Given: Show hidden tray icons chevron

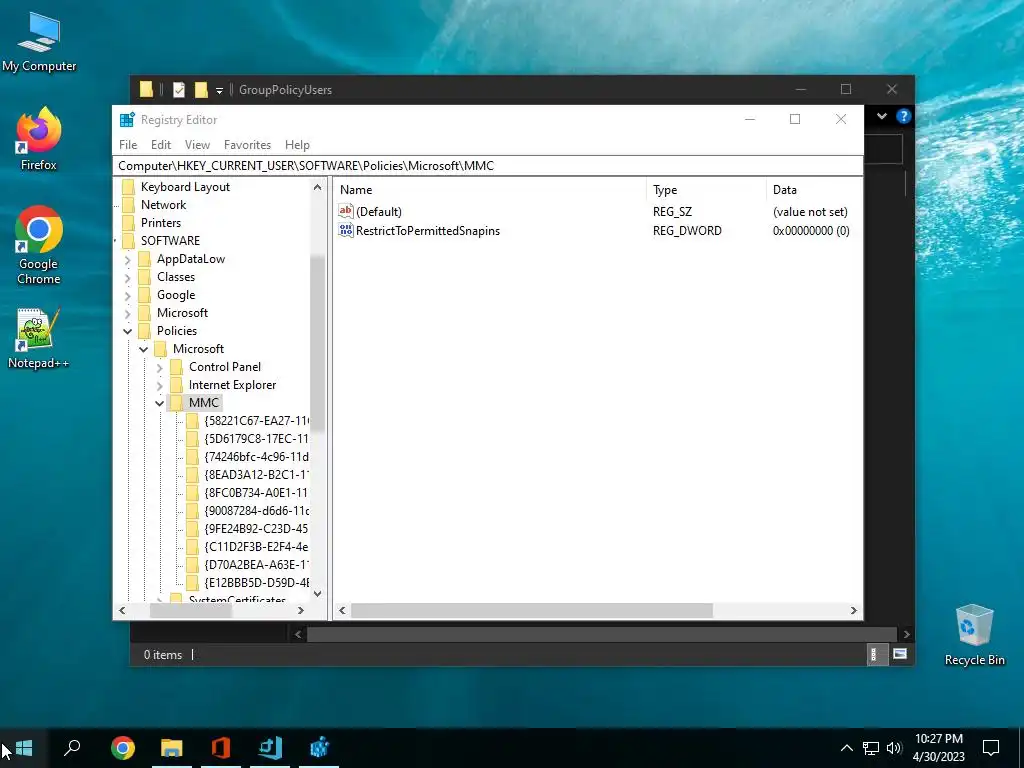Looking at the screenshot, I should [846, 748].
